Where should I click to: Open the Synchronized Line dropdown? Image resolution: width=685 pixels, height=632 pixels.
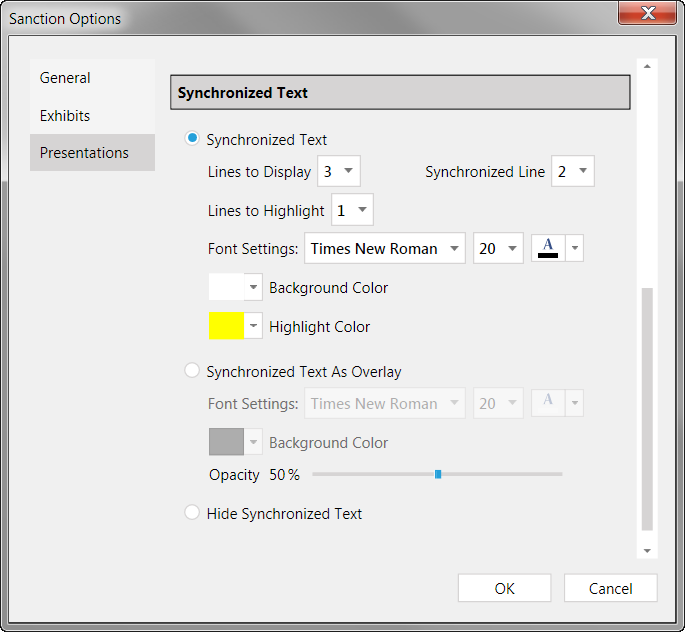(x=573, y=171)
